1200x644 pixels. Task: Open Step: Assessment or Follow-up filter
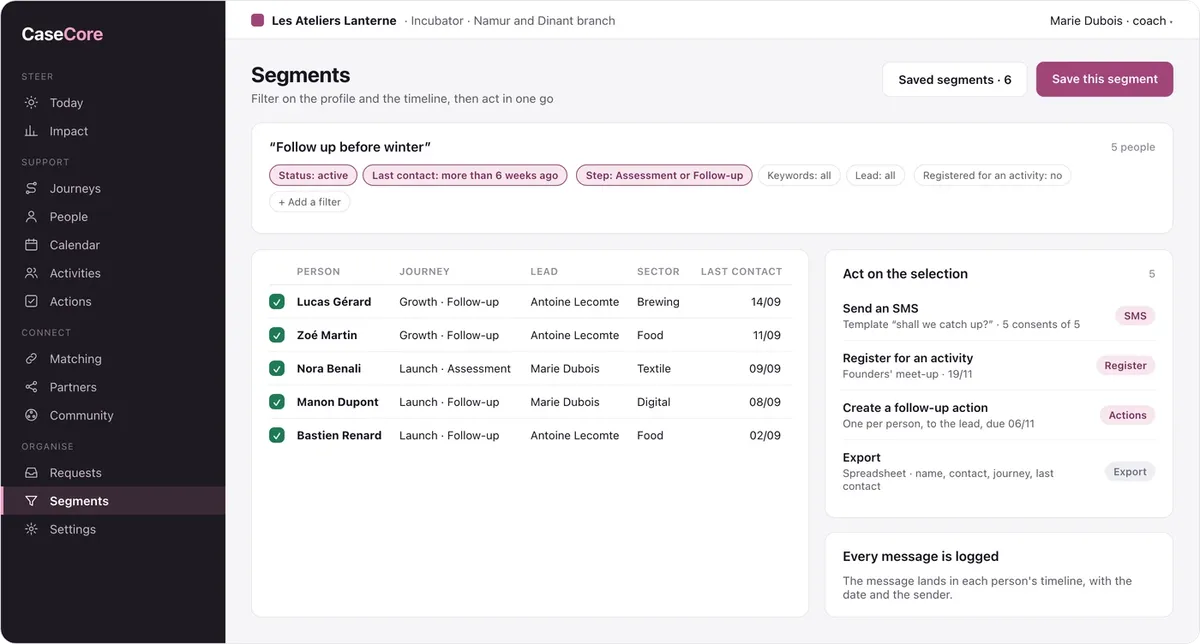coord(664,175)
